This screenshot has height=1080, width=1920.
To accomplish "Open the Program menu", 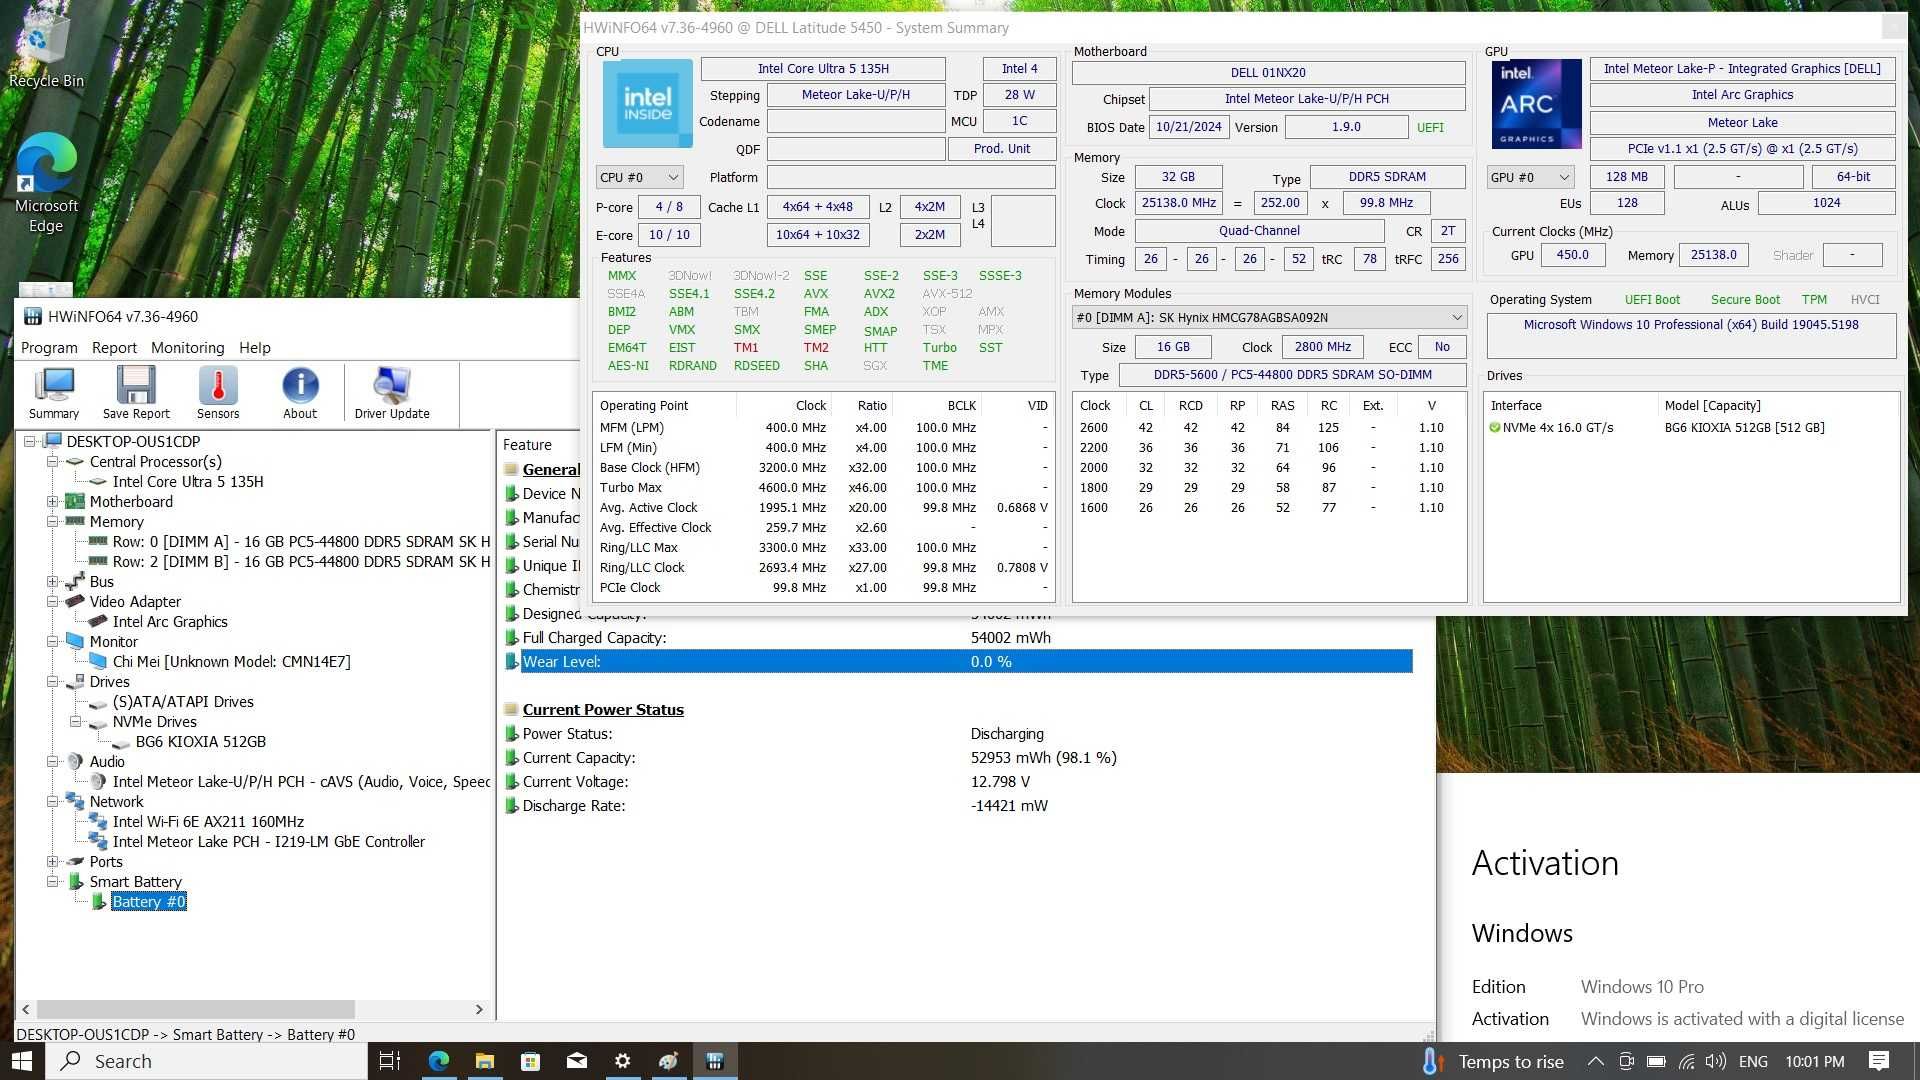I will [x=49, y=347].
